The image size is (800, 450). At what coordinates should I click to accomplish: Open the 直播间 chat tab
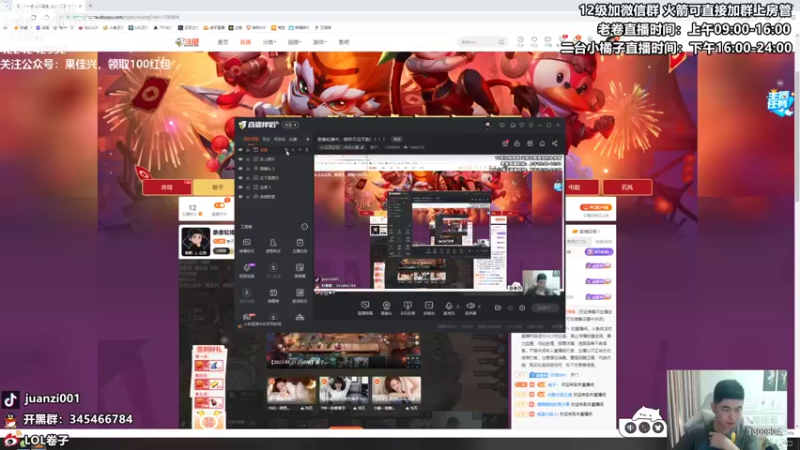pyautogui.click(x=587, y=231)
